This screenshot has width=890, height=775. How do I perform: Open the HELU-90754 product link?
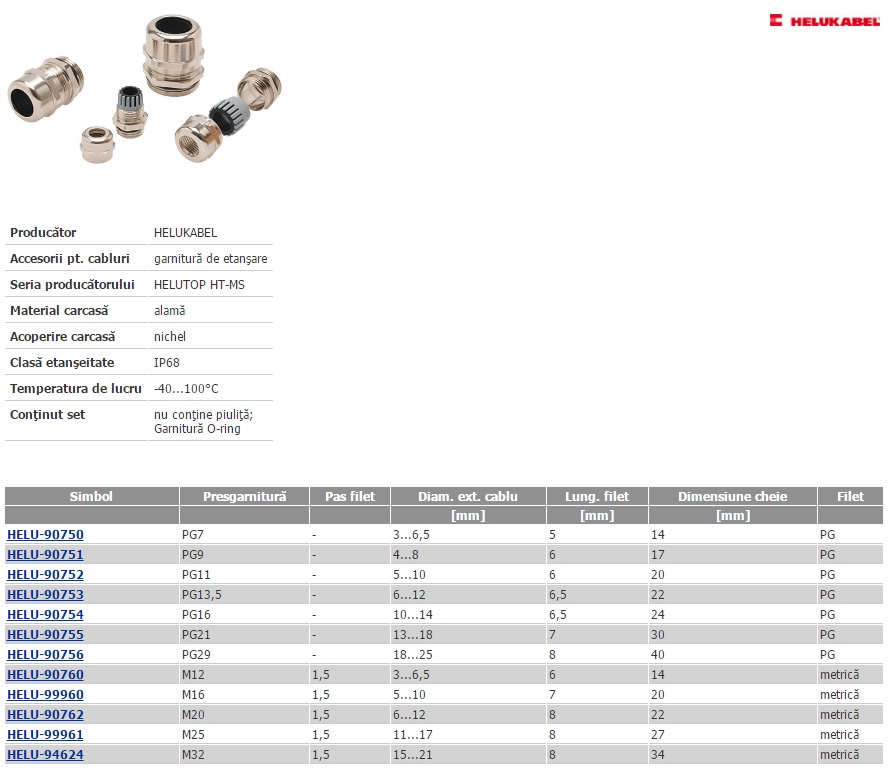[45, 614]
